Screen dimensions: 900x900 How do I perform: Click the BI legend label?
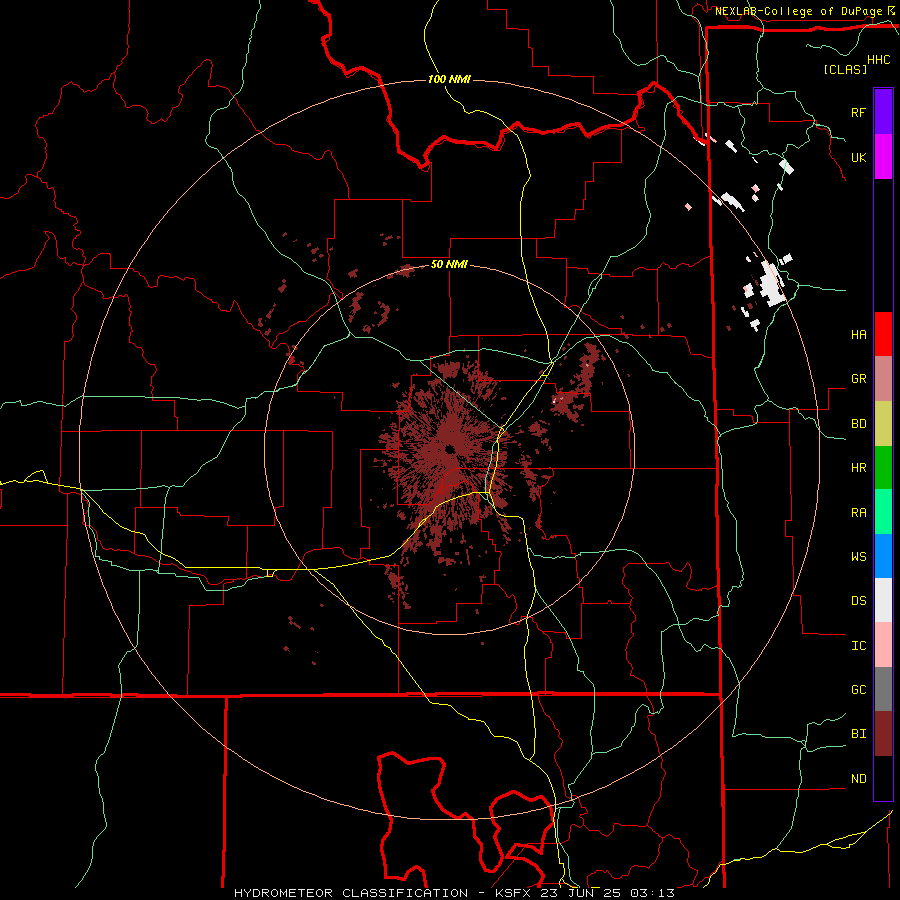tap(858, 734)
